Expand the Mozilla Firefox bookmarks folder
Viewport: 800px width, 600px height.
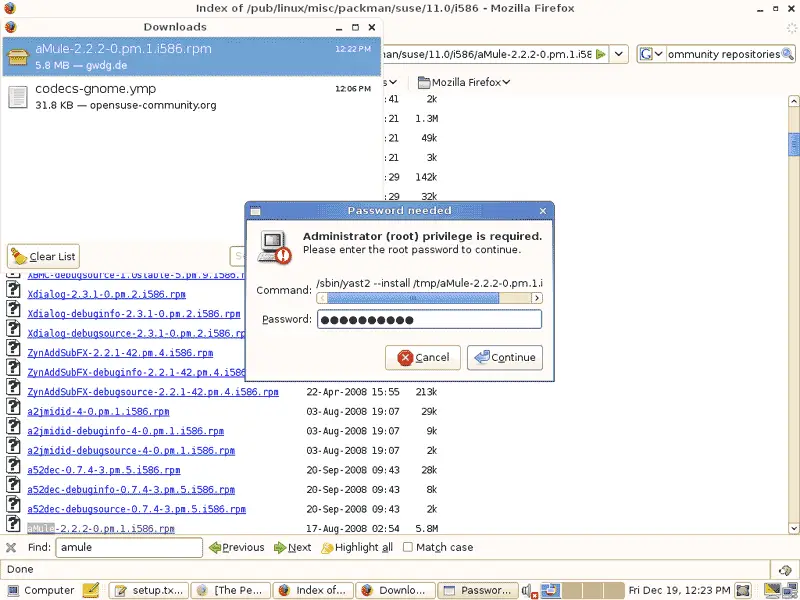(464, 82)
